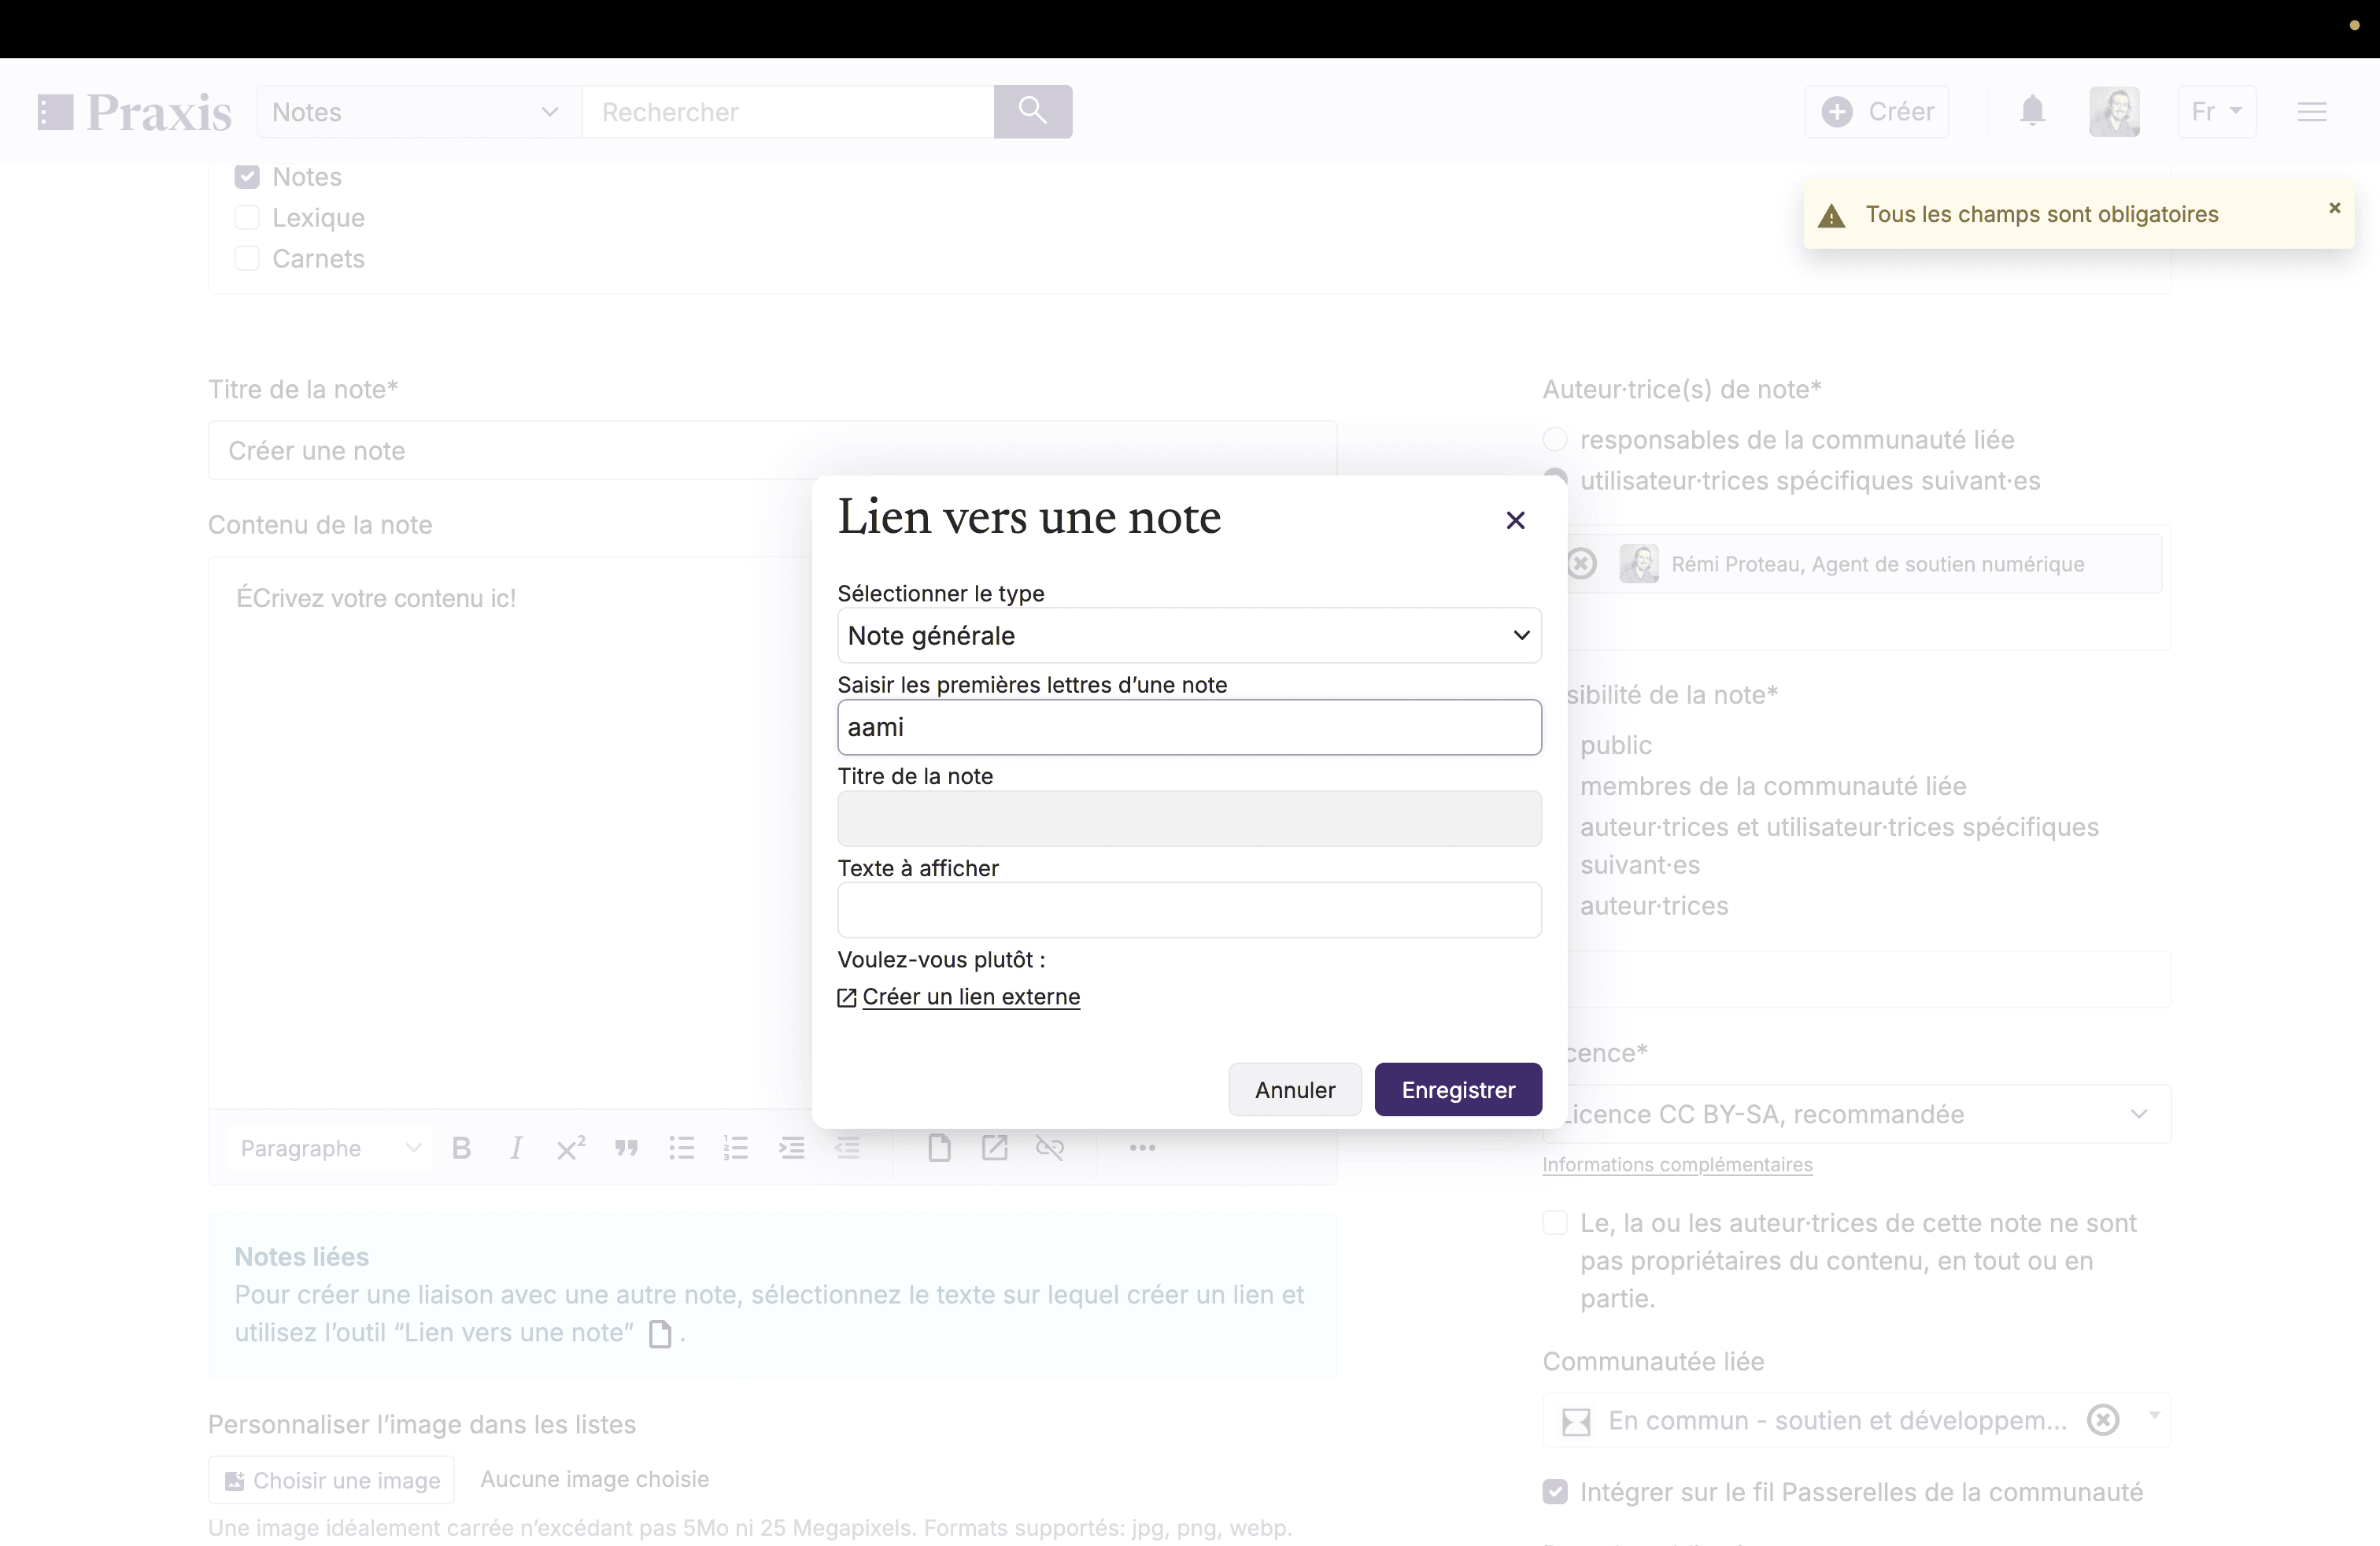Image resolution: width=2380 pixels, height=1546 pixels.
Task: Click the Rechercher search field
Action: (x=788, y=111)
